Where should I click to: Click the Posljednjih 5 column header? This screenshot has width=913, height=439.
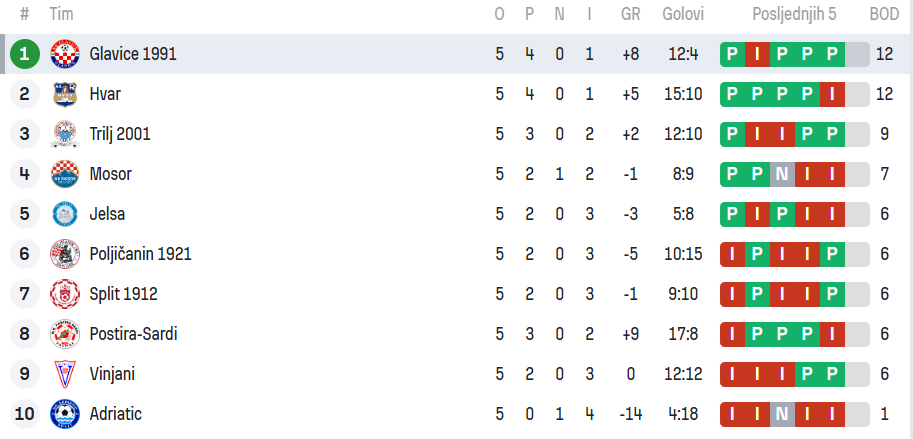(x=795, y=14)
